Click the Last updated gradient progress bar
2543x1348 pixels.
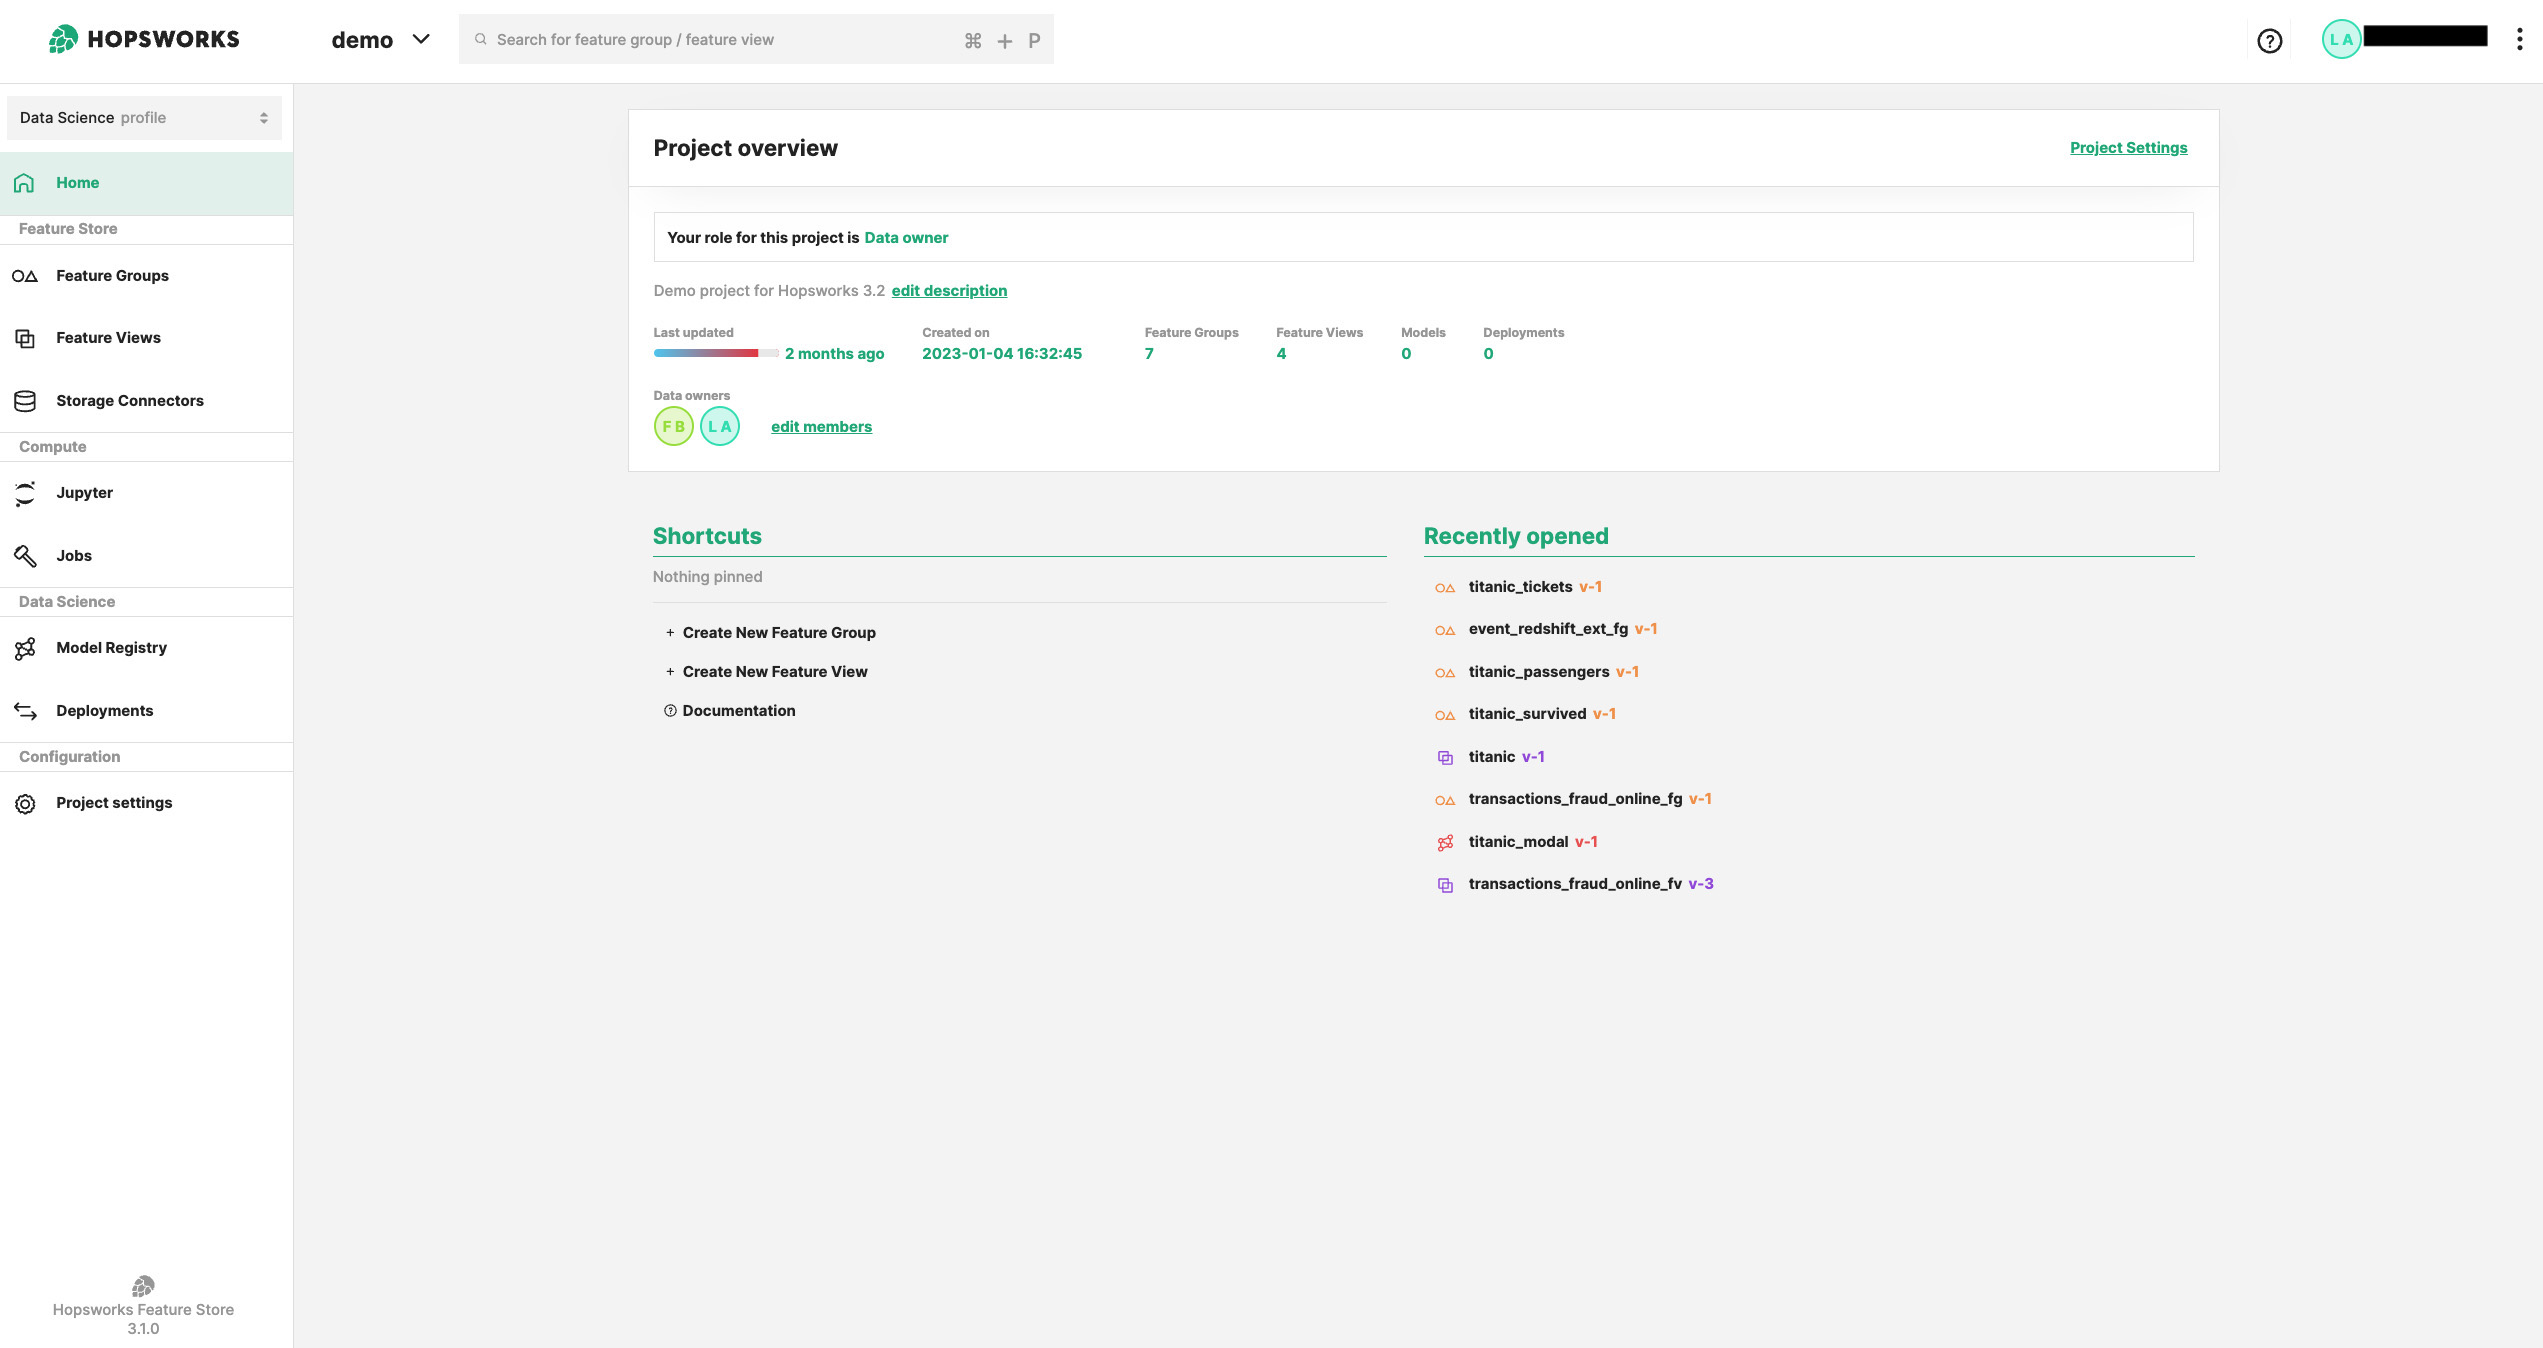coord(715,353)
